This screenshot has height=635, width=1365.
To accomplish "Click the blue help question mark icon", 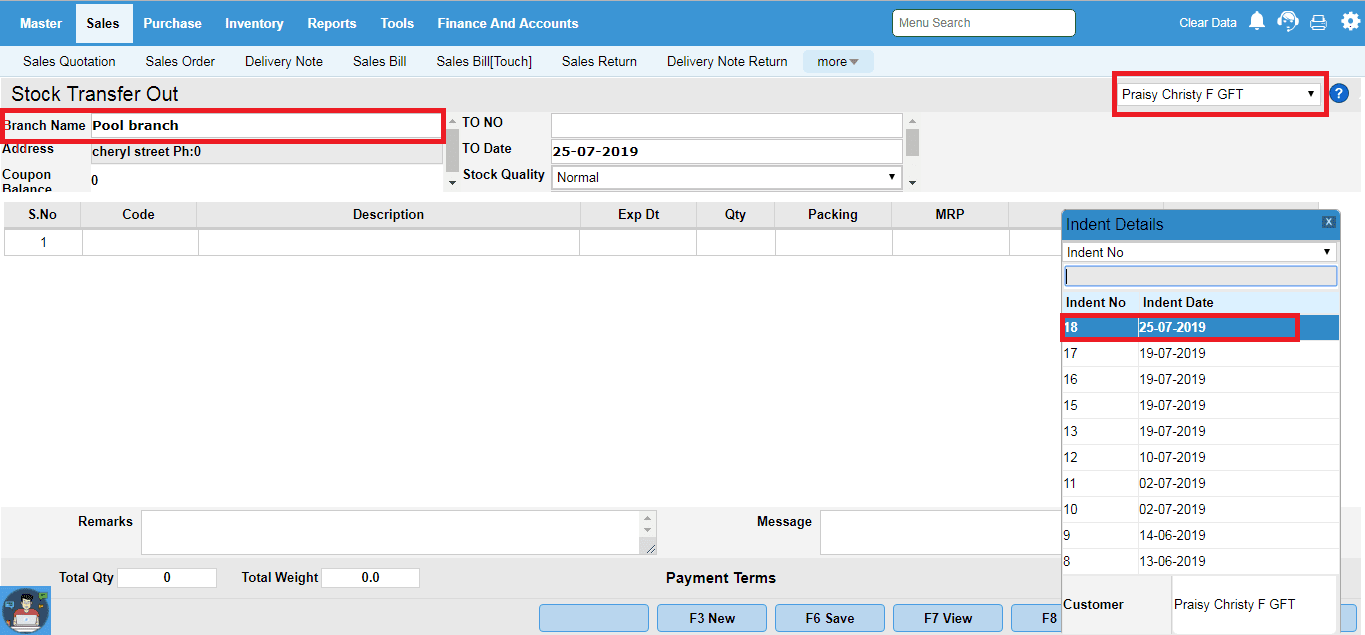I will pyautogui.click(x=1340, y=94).
